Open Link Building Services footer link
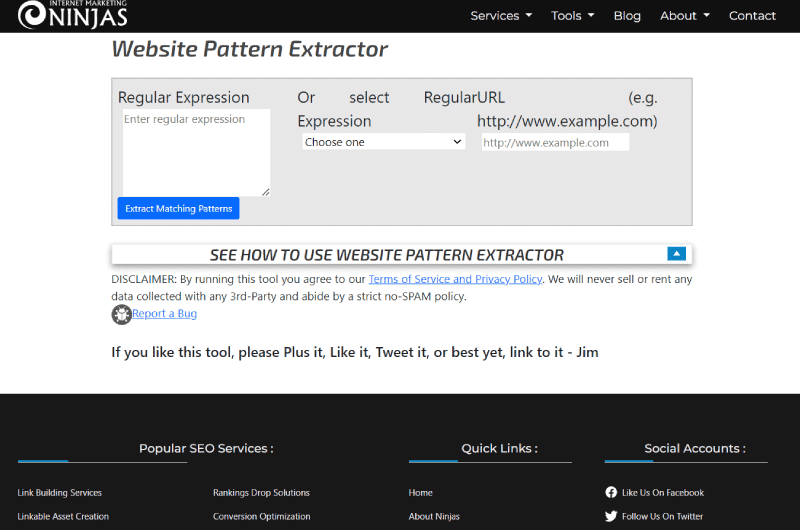The image size is (800, 530). click(x=60, y=493)
